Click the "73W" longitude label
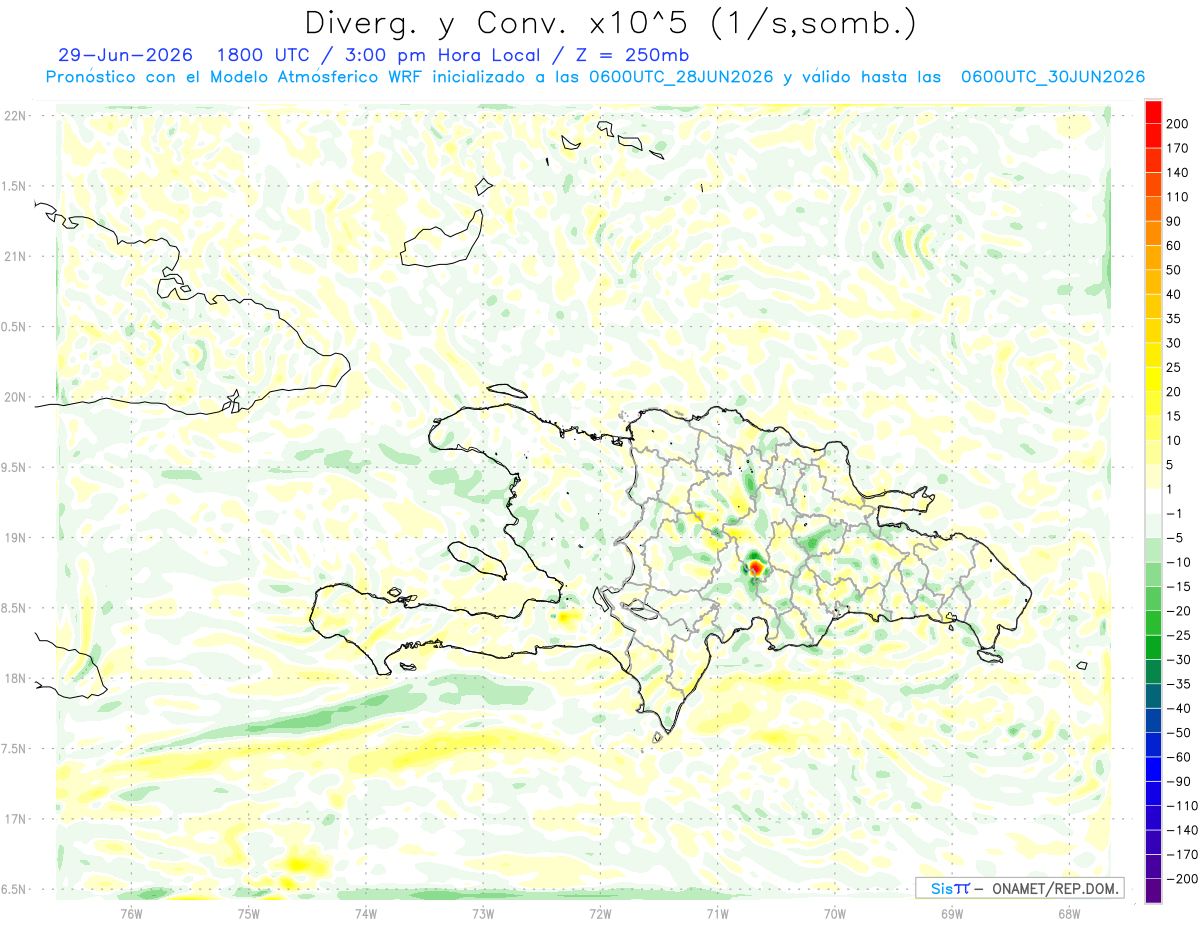1200x927 pixels. tap(483, 914)
